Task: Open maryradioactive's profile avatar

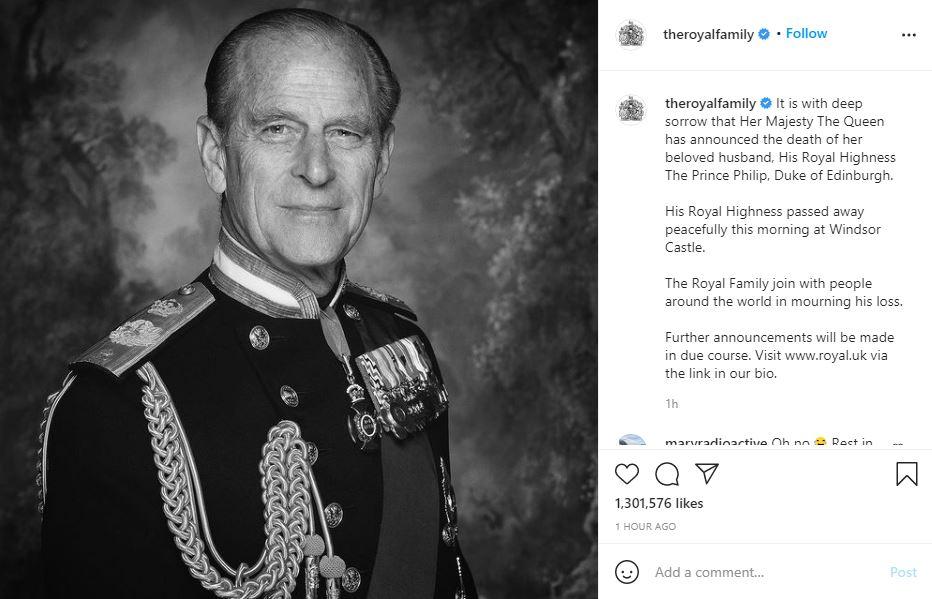Action: 632,442
